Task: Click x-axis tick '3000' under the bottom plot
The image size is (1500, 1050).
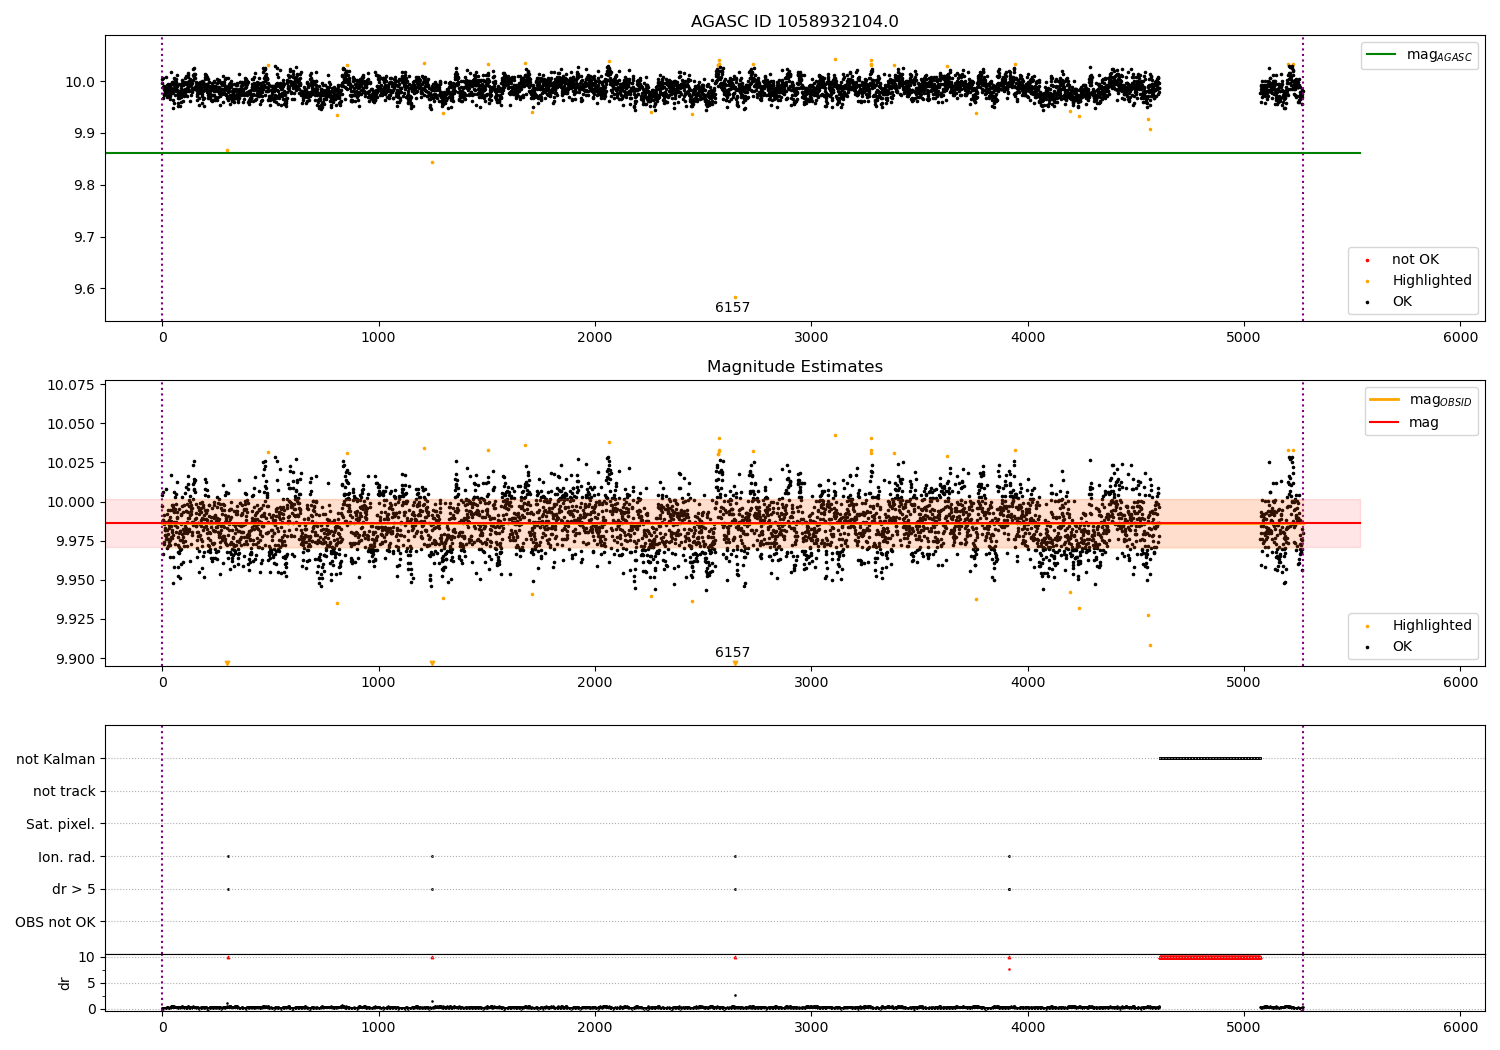Action: pos(811,1029)
